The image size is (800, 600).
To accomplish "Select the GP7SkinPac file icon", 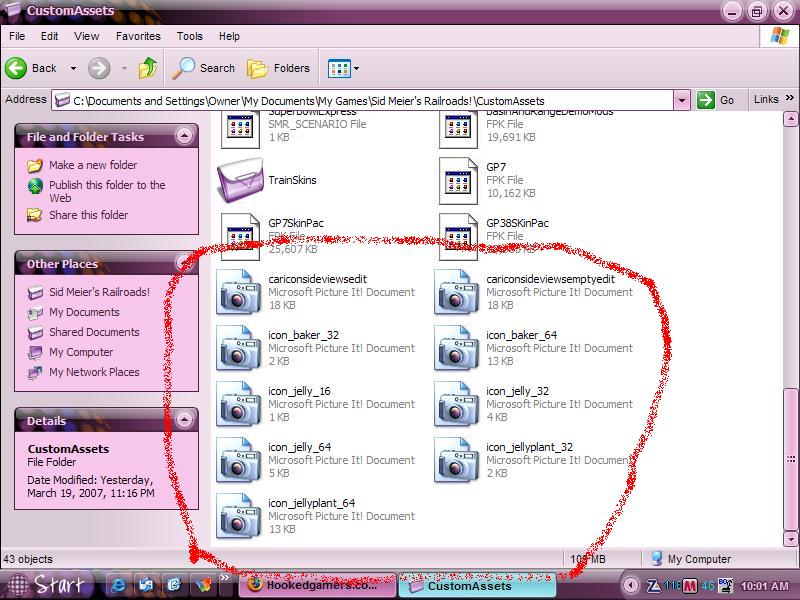I will (240, 236).
